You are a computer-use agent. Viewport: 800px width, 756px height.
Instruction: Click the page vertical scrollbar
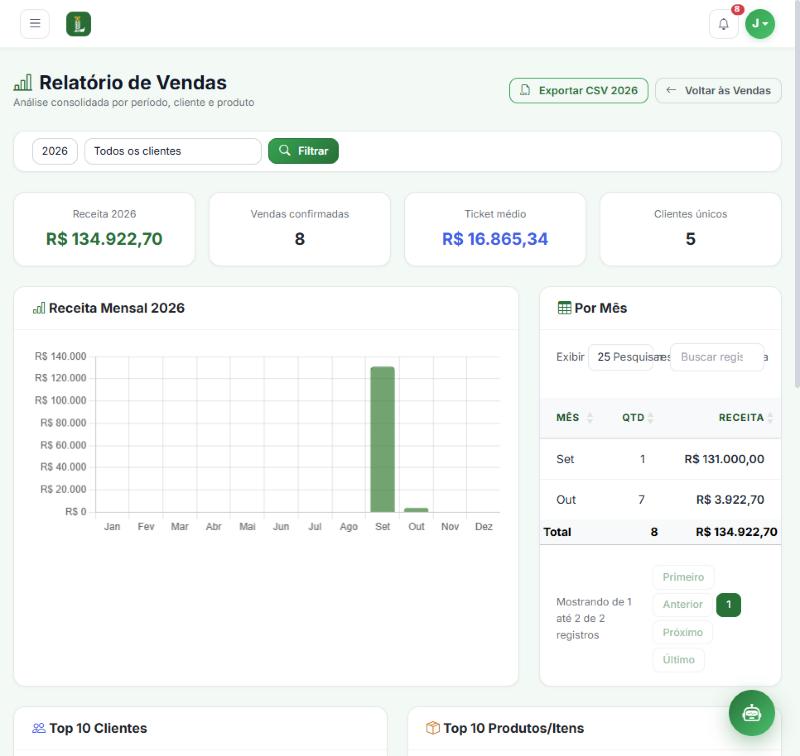click(x=797, y=194)
